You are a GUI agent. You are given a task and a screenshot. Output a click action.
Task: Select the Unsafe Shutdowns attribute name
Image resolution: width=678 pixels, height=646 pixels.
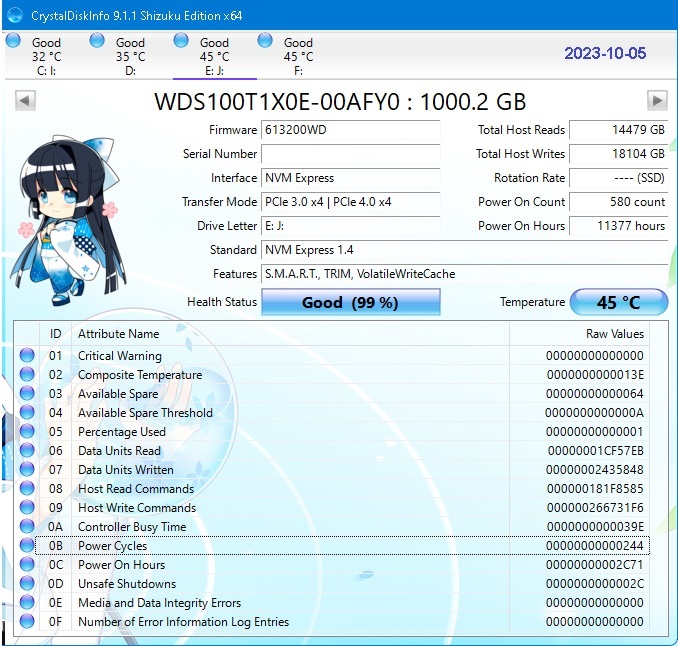tap(127, 584)
